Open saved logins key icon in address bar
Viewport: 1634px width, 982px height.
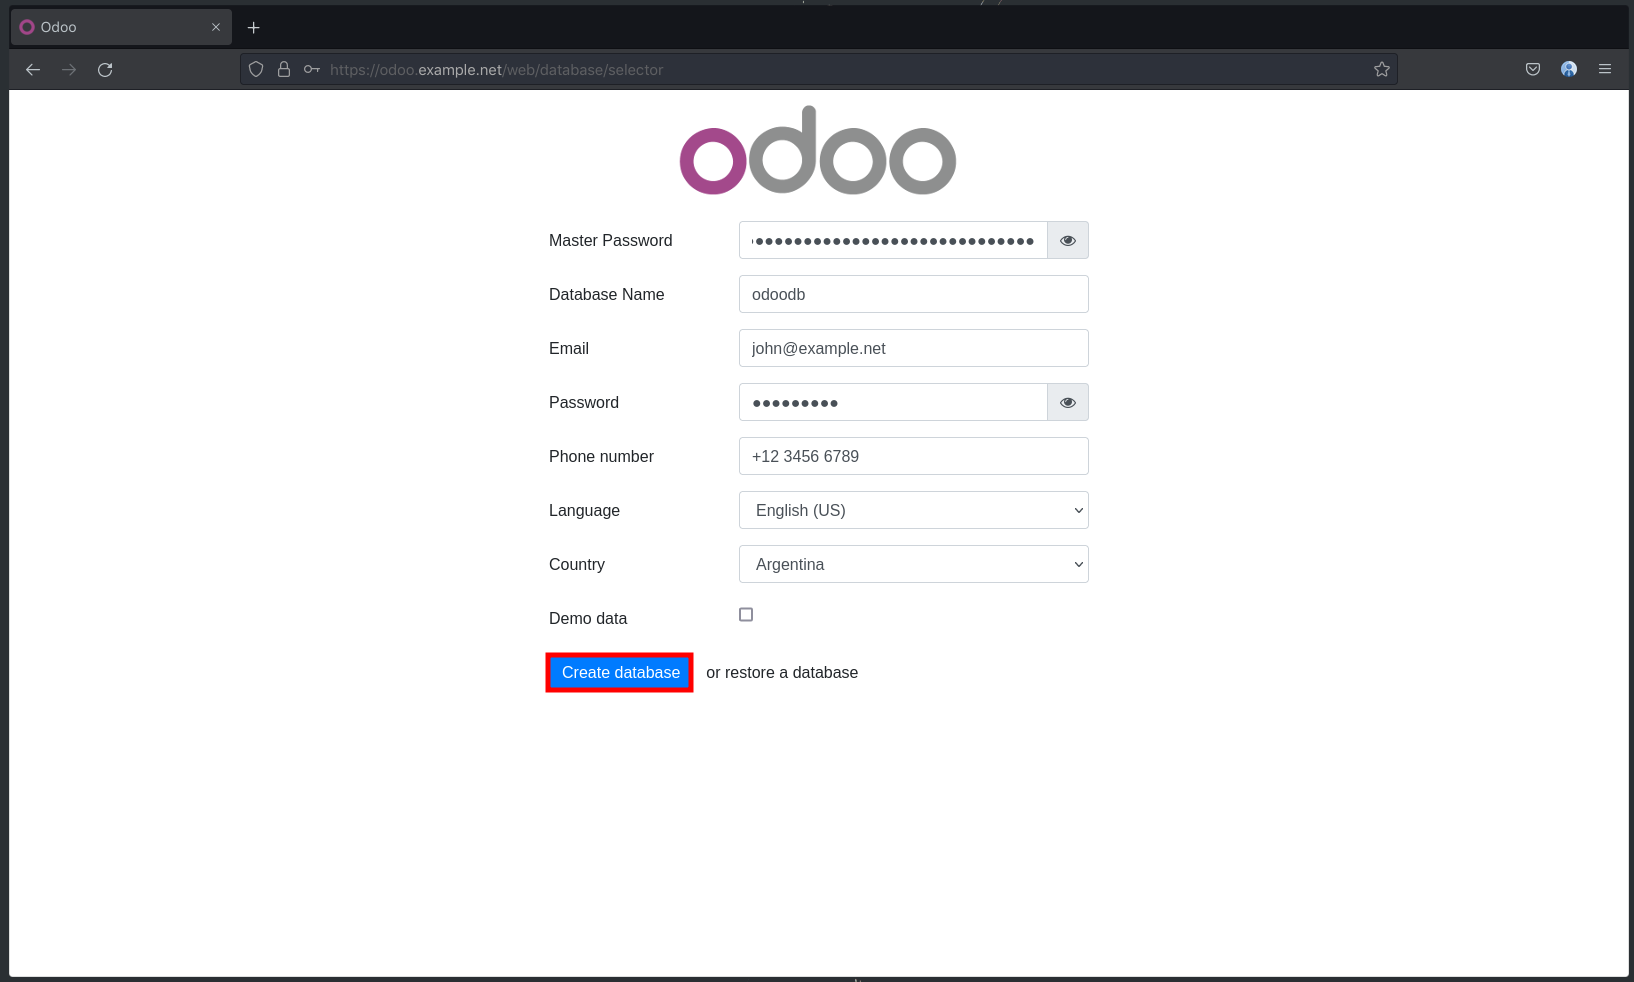(x=312, y=70)
